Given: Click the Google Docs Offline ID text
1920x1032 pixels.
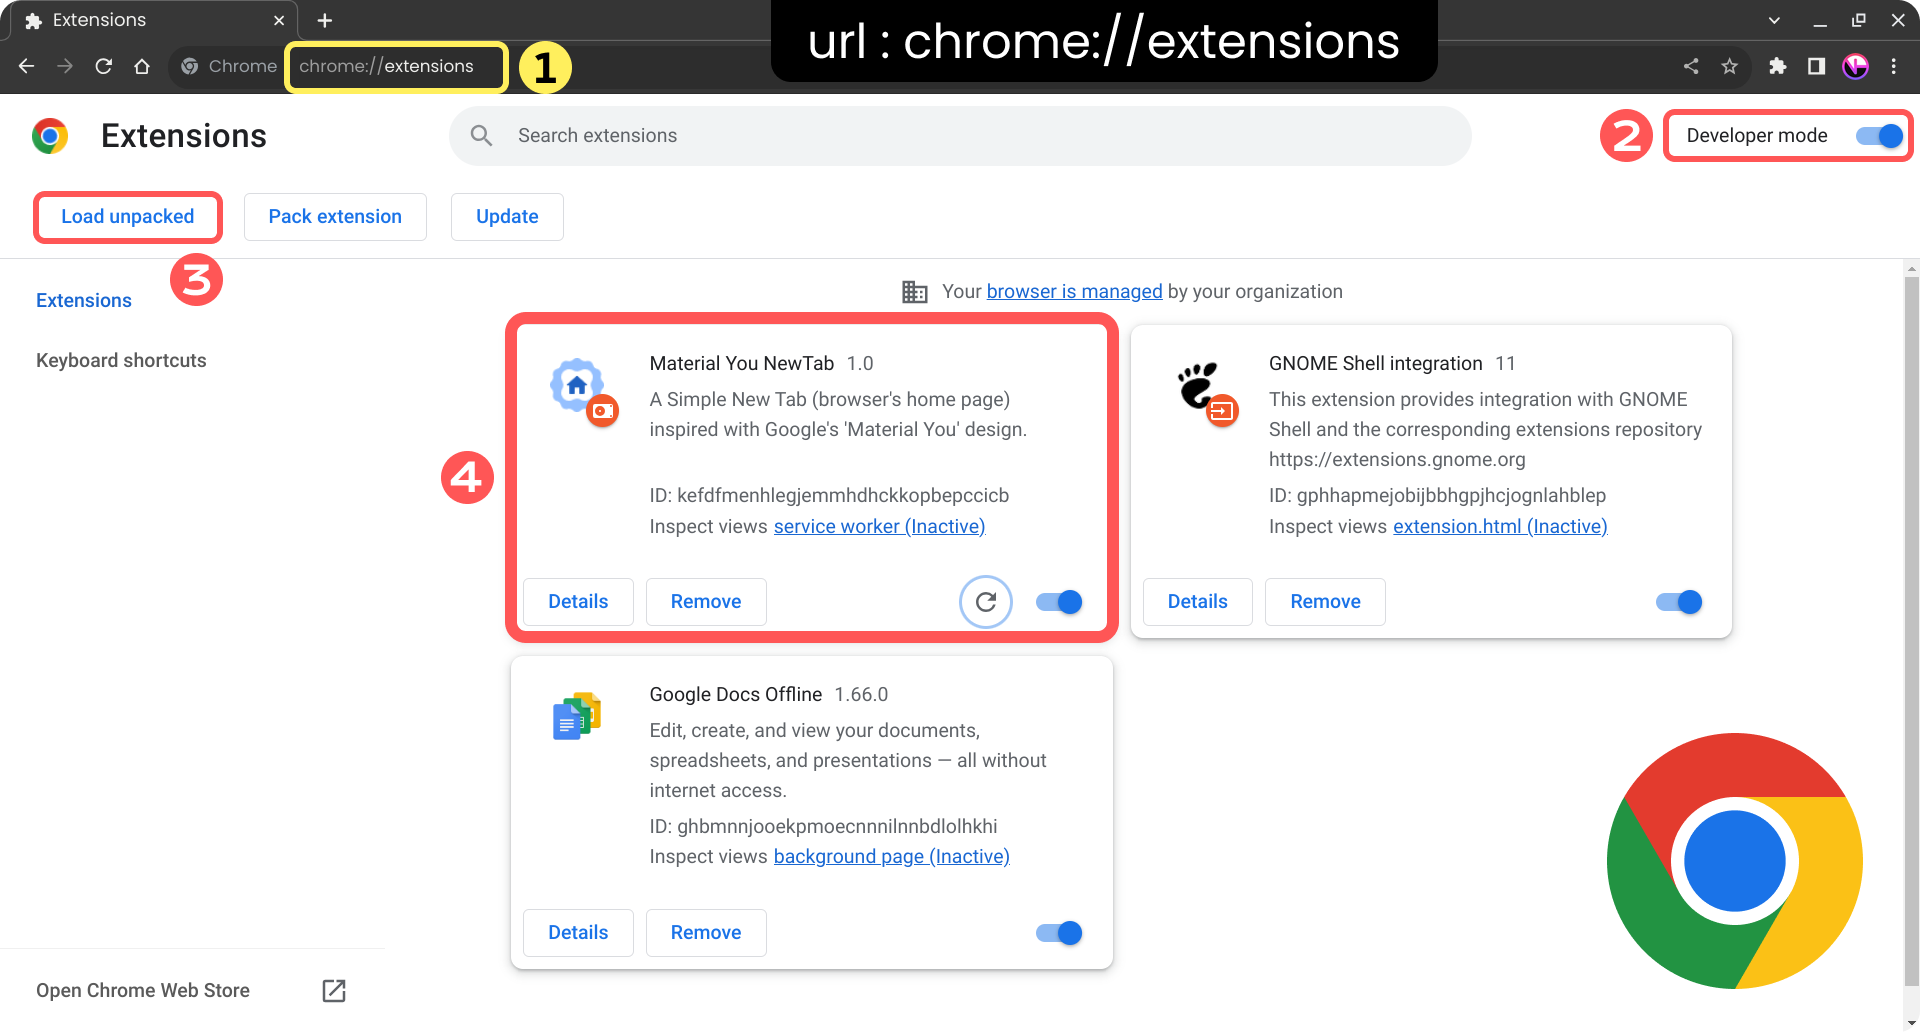Looking at the screenshot, I should (x=823, y=827).
